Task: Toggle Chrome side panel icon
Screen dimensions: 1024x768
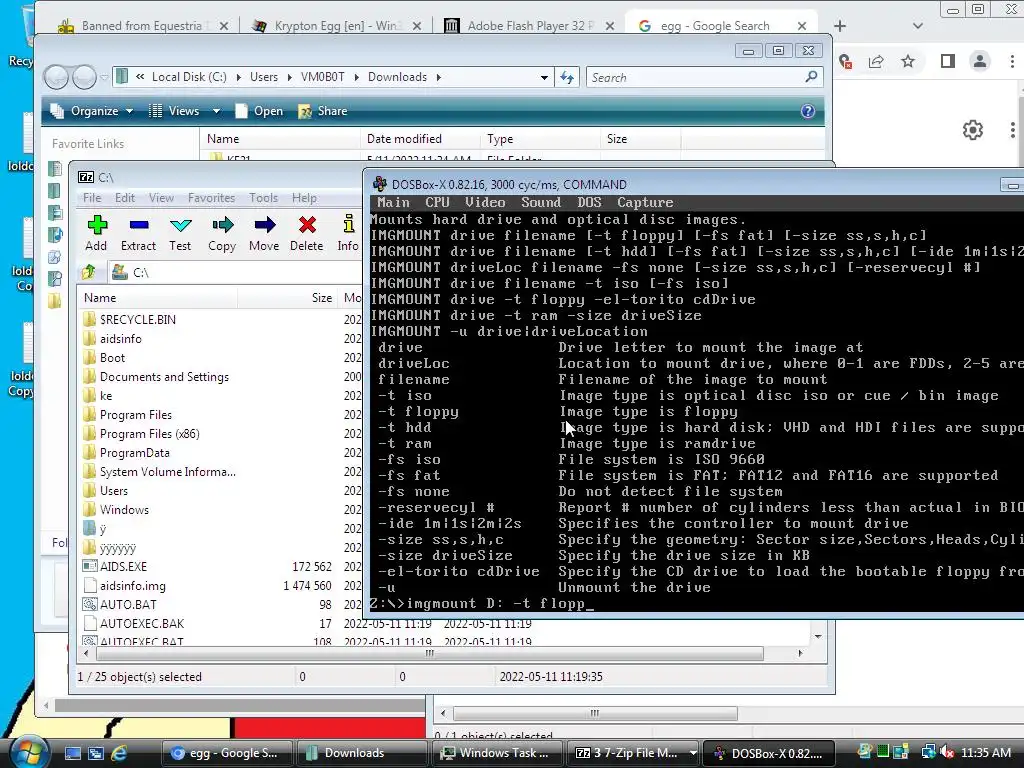Action: click(x=948, y=61)
